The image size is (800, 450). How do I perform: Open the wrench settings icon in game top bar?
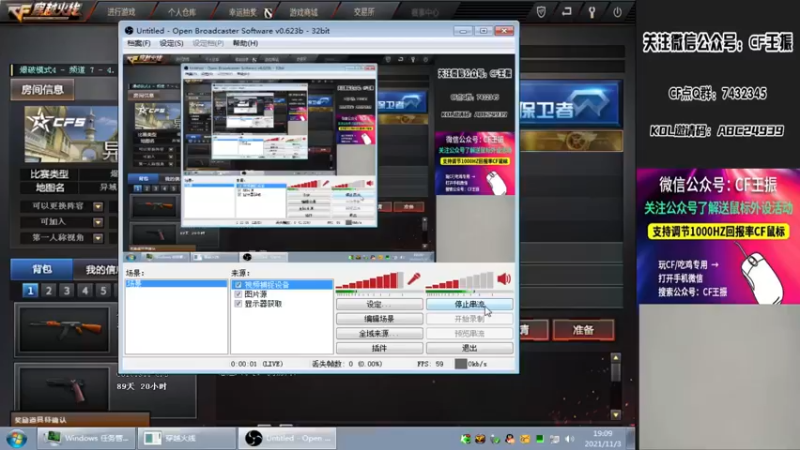pyautogui.click(x=592, y=12)
